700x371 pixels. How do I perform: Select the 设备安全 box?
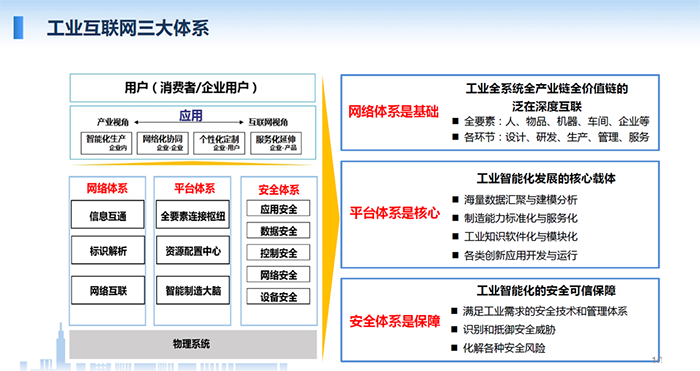pos(278,296)
